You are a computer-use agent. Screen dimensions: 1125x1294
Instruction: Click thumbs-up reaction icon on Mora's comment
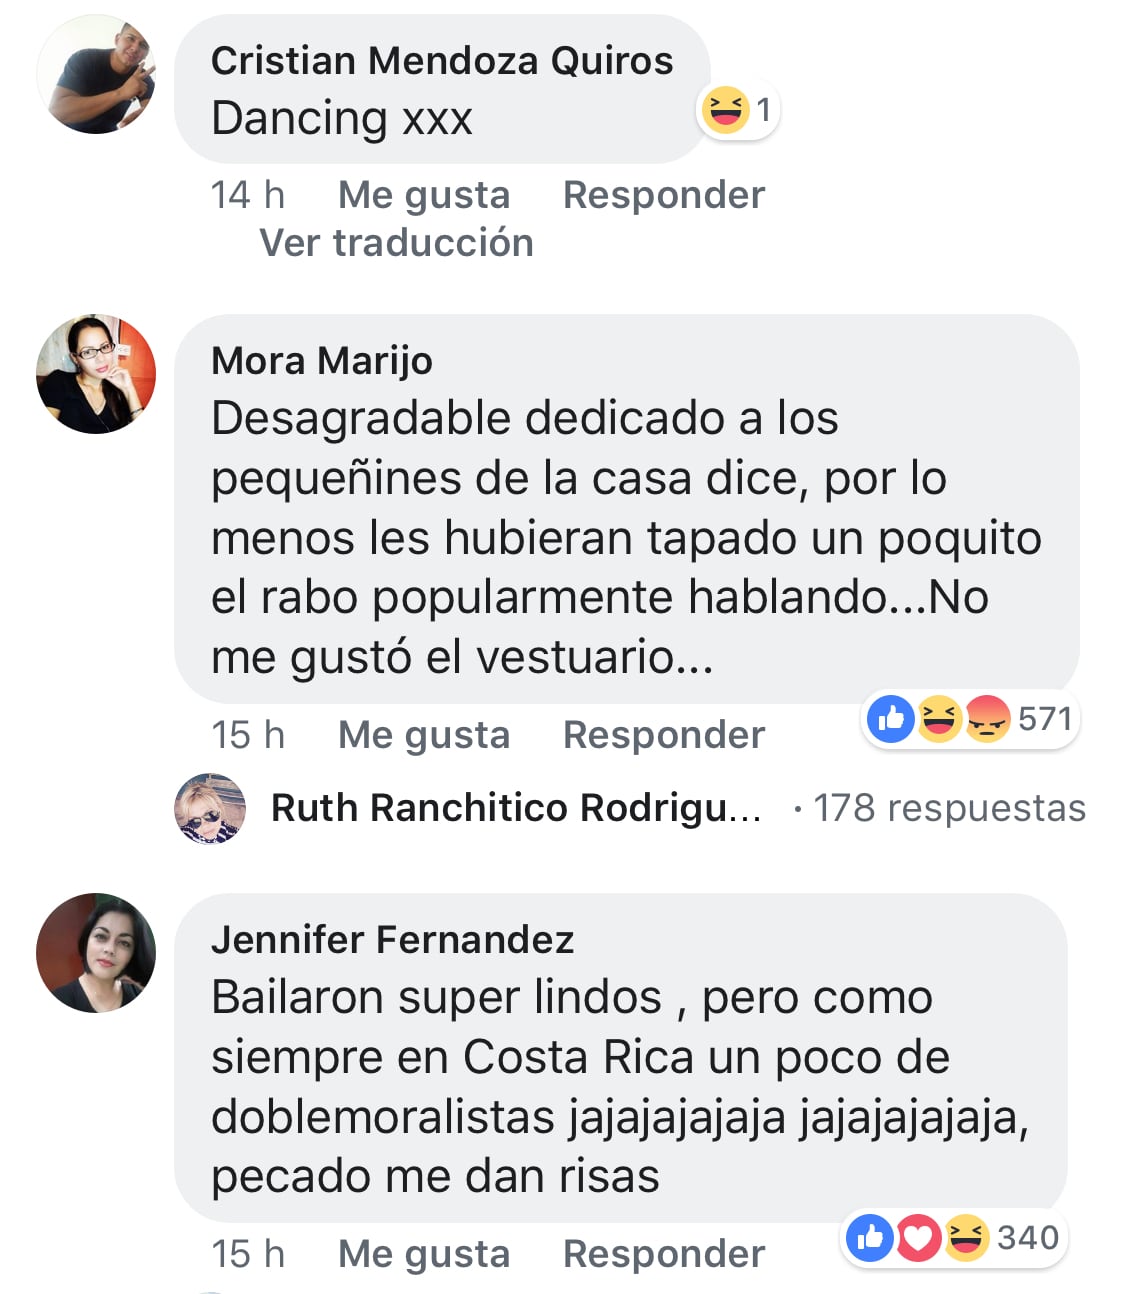tap(890, 718)
